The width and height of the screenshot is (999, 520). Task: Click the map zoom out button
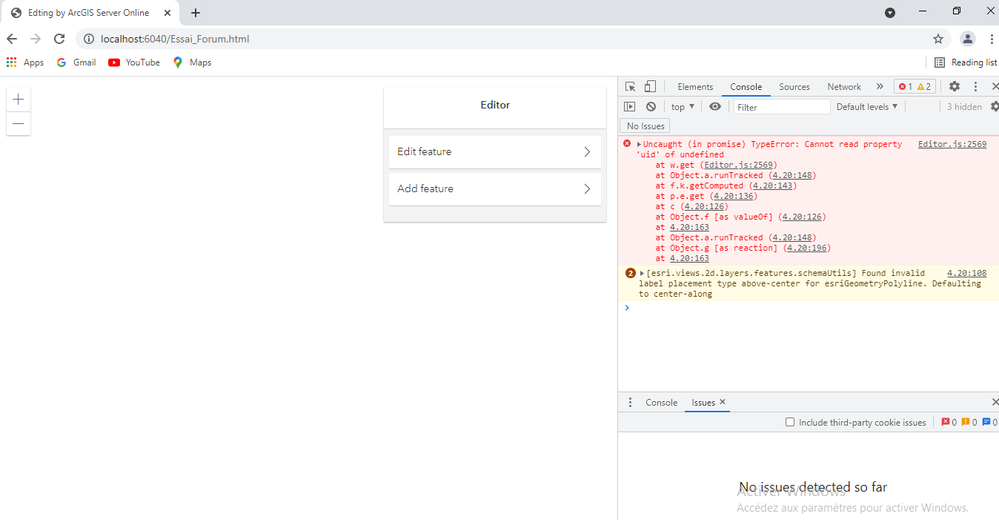pyautogui.click(x=18, y=124)
